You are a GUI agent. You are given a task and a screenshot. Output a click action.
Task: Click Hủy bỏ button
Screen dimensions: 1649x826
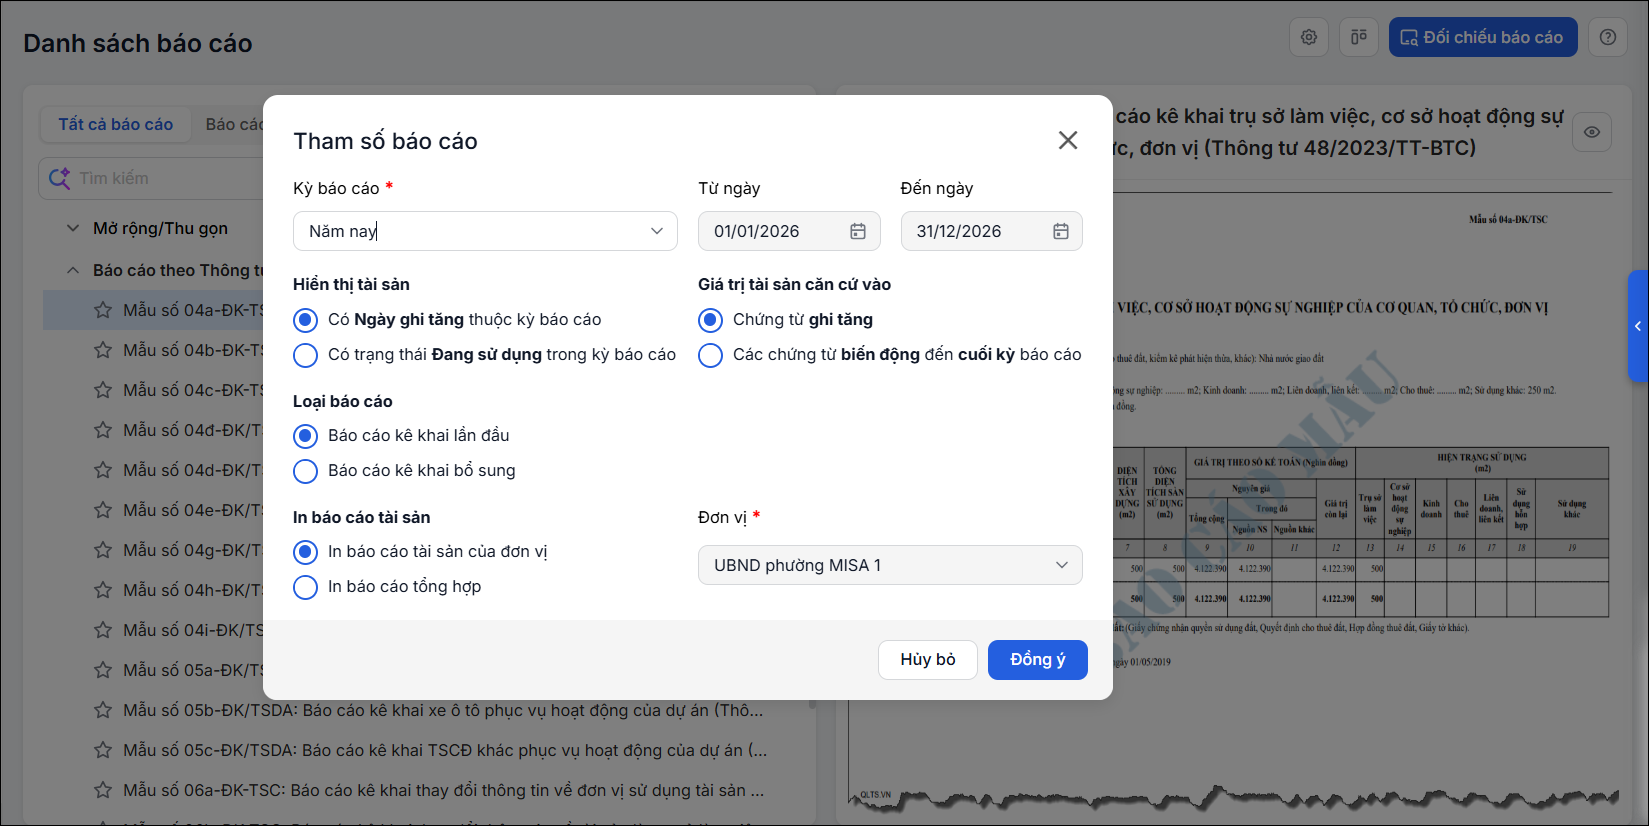pyautogui.click(x=928, y=660)
